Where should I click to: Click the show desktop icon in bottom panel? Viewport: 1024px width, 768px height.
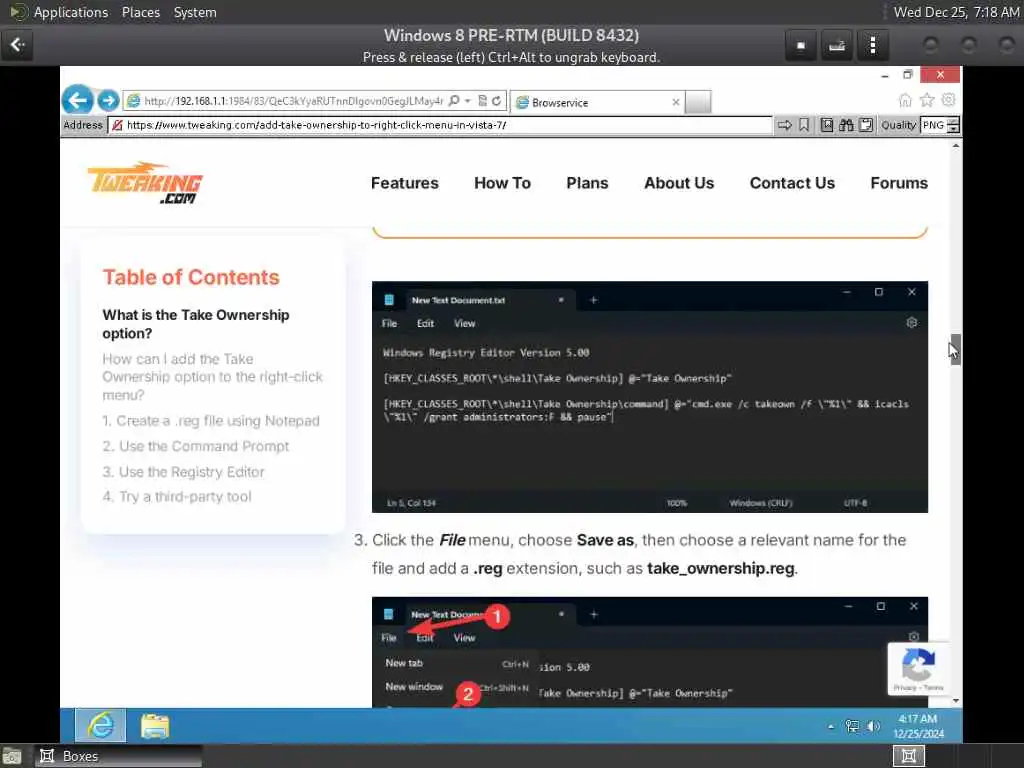pyautogui.click(x=12, y=757)
